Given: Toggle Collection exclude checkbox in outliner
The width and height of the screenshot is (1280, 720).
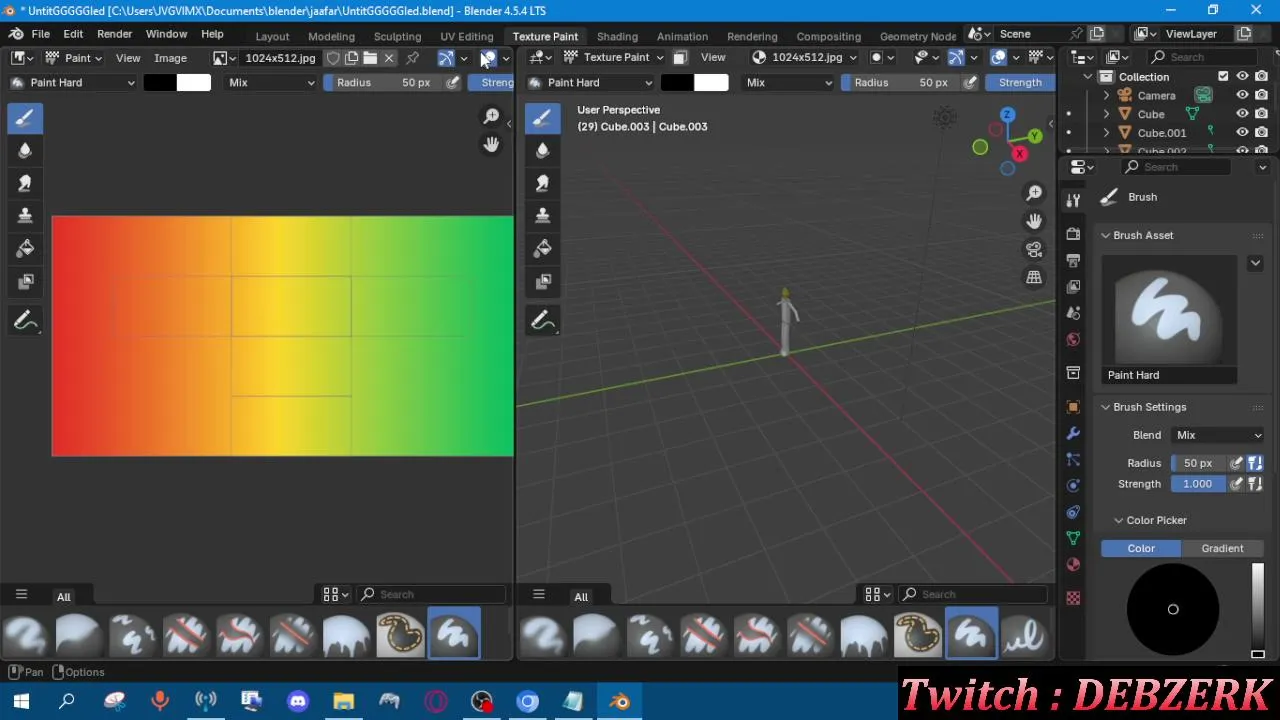Looking at the screenshot, I should tap(1223, 76).
